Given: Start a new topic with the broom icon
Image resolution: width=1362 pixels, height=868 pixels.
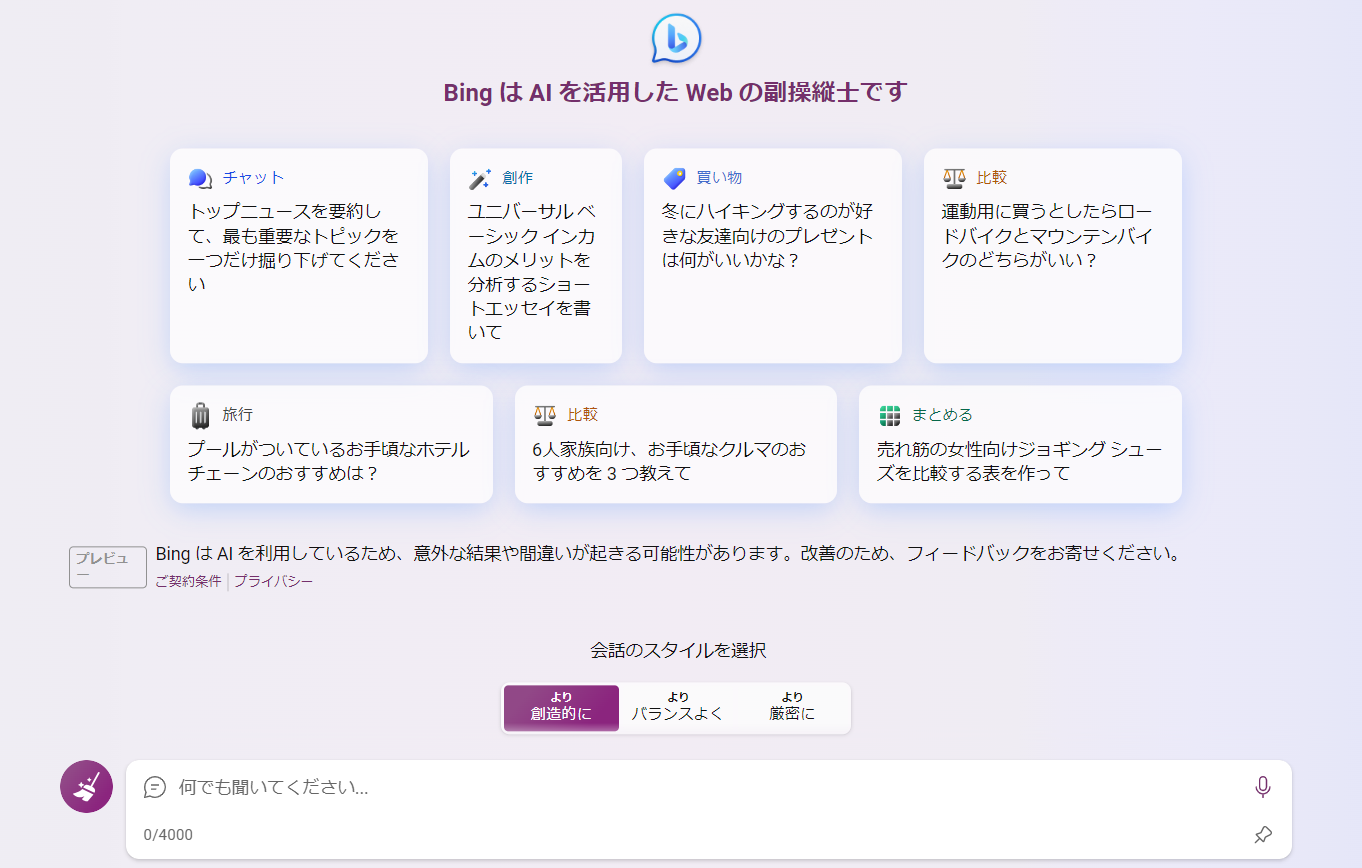Looking at the screenshot, I should (x=86, y=786).
